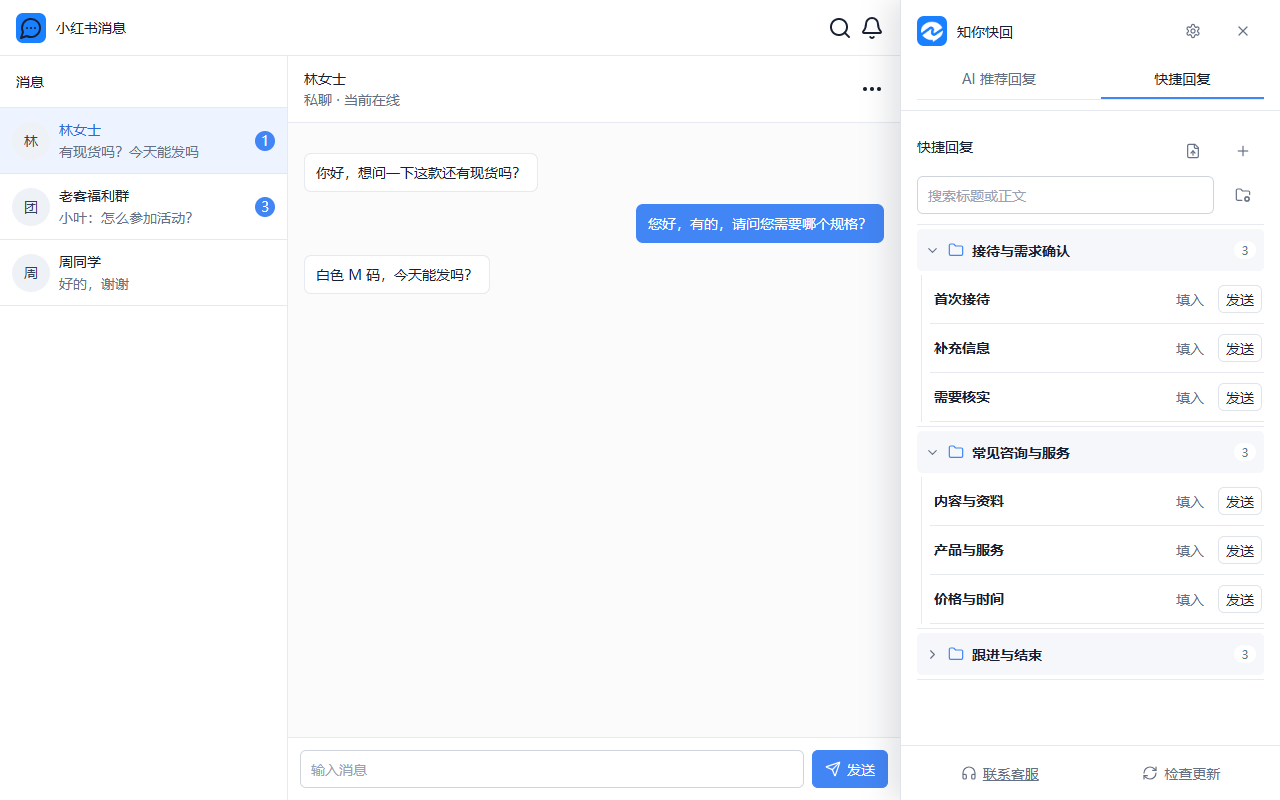Select the 价格与时间 reply title
This screenshot has width=1280, height=800.
[969, 599]
